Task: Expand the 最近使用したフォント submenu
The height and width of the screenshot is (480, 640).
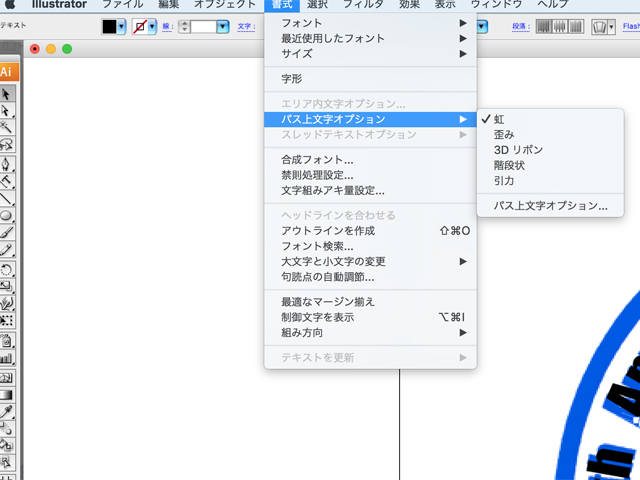Action: (370, 38)
